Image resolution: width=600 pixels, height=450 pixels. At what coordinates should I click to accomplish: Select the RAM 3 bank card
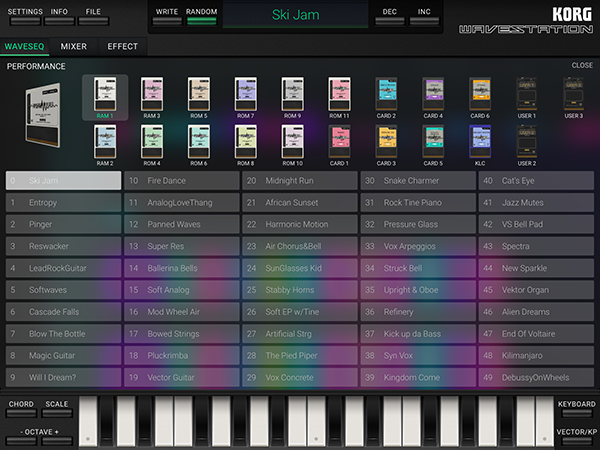click(151, 95)
